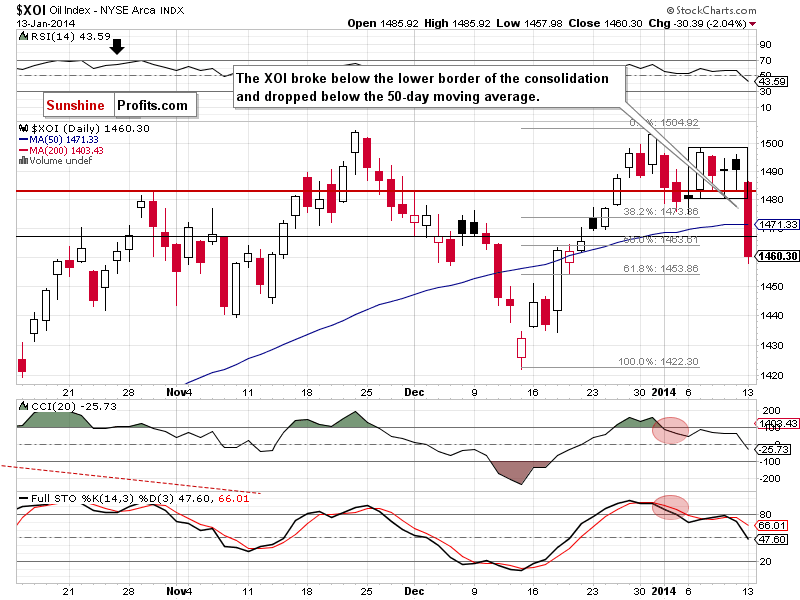Viewport: 800px width, 600px height.
Task: Click the 'CCI(20) -25.73' panel label
Action: tap(73, 406)
